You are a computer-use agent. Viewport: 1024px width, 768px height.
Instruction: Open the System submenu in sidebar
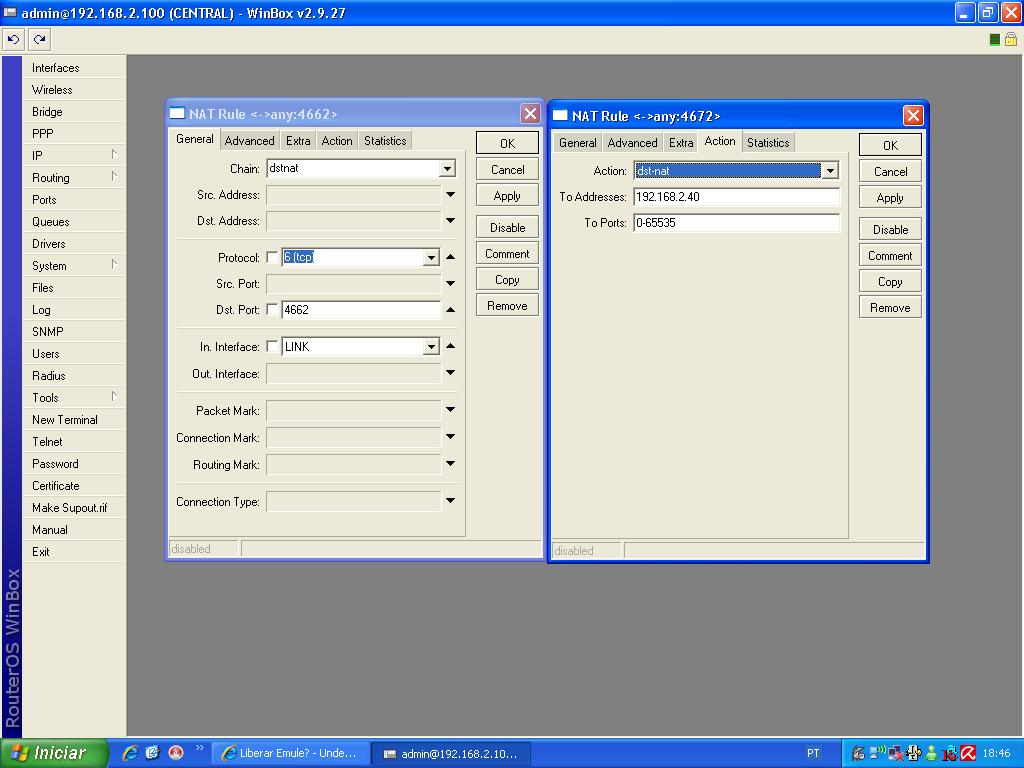tap(74, 266)
